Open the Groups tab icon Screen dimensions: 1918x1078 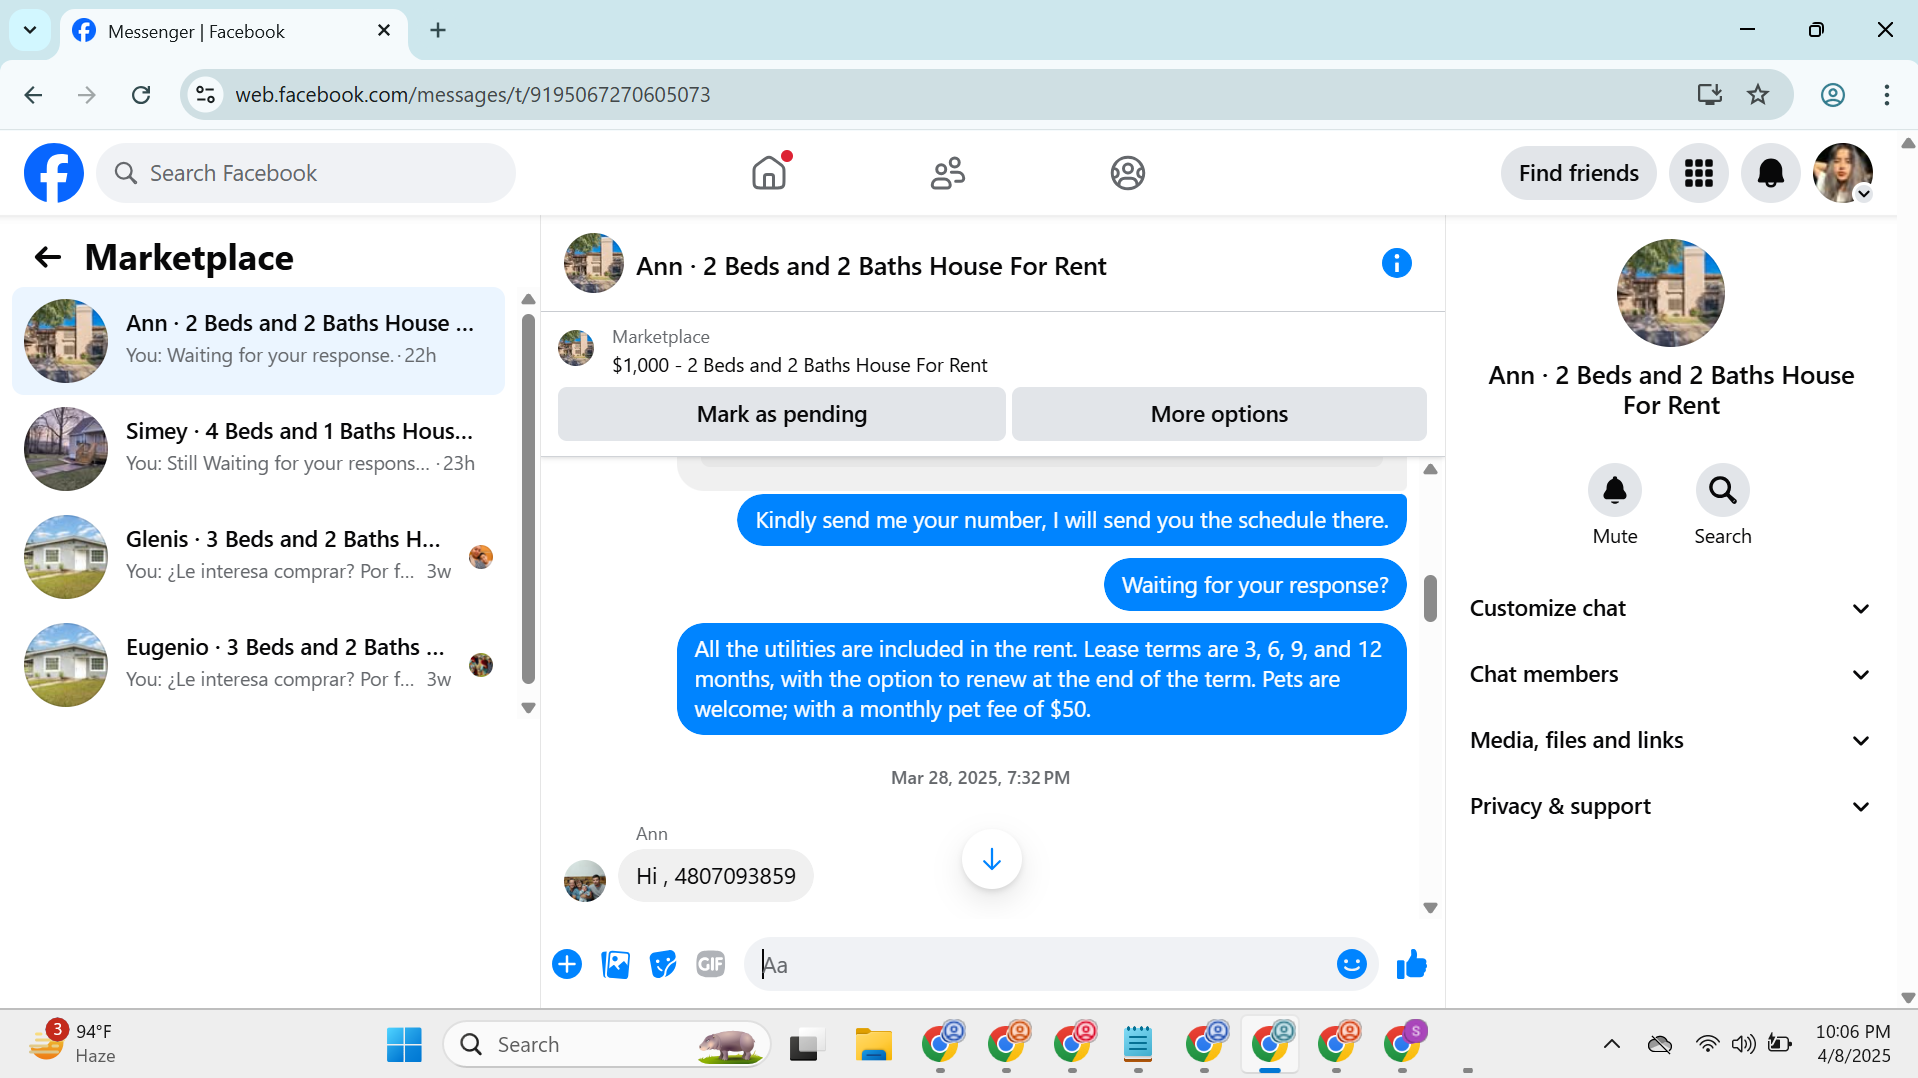pos(1127,173)
